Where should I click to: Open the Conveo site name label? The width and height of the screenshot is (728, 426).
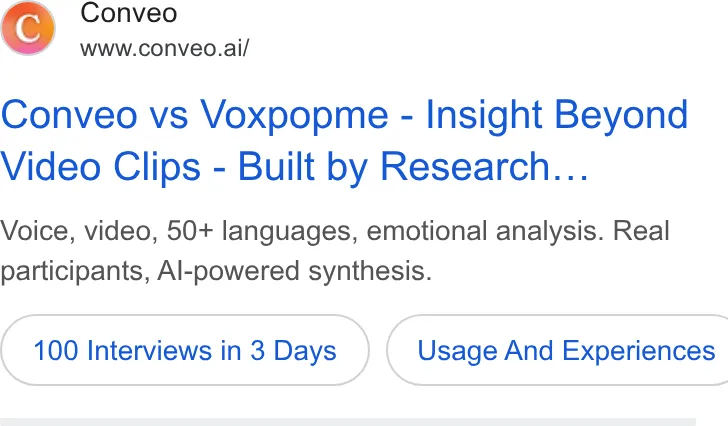129,13
